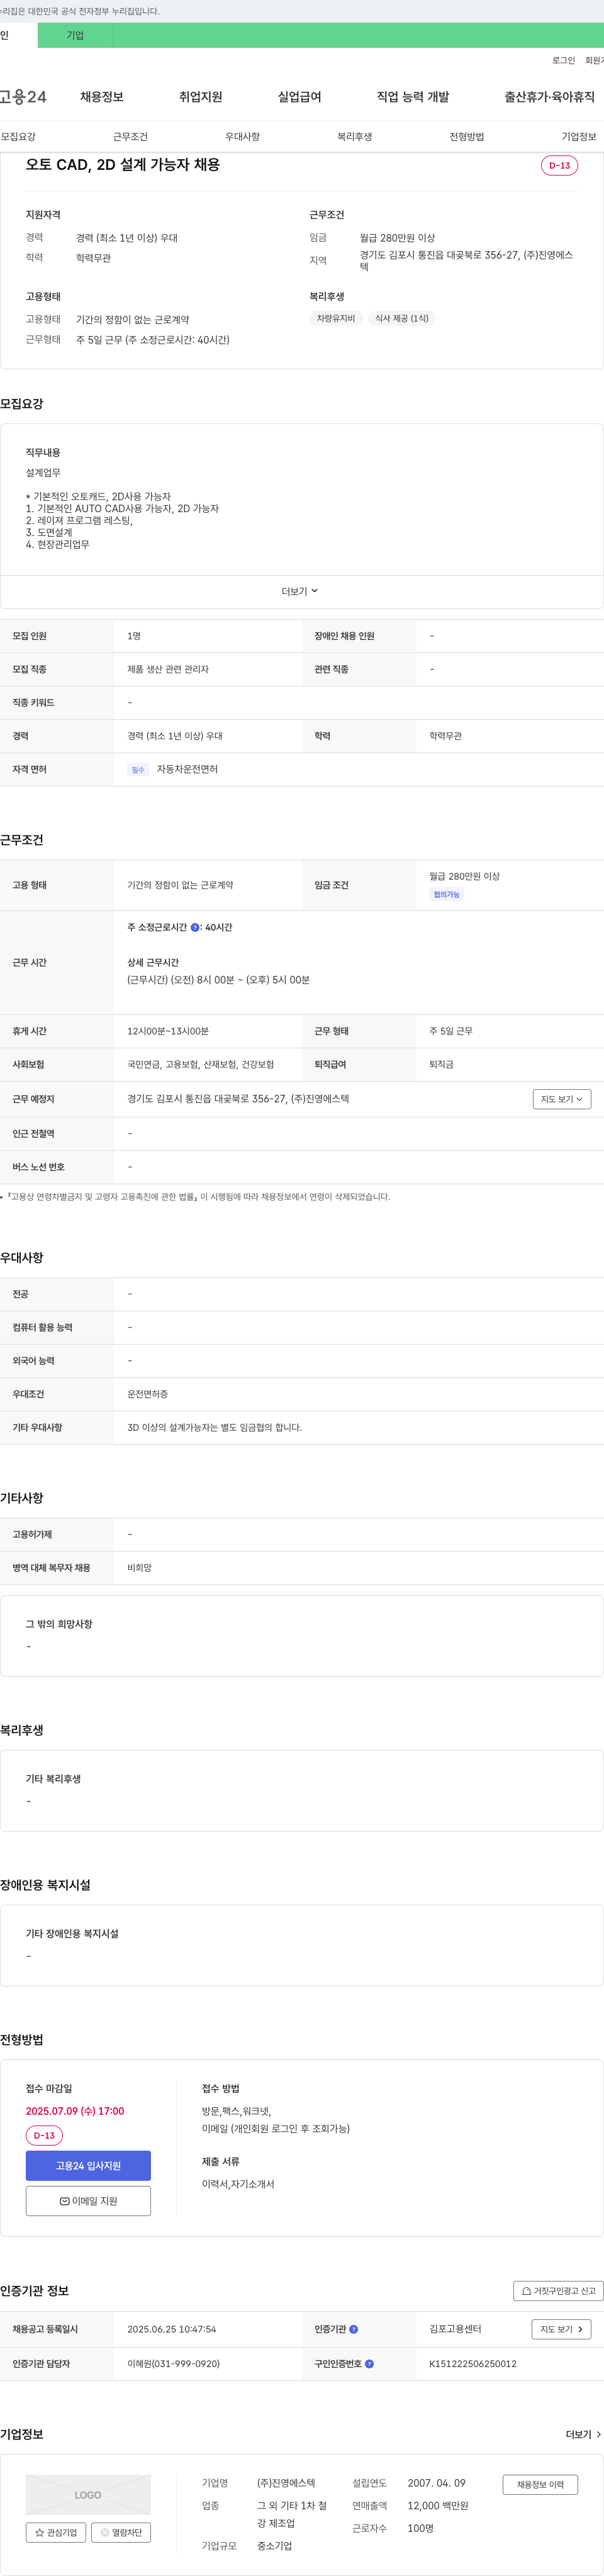Image resolution: width=604 pixels, height=2576 pixels.
Task: Open the 직업 능력 개발 menu
Action: pyautogui.click(x=413, y=97)
